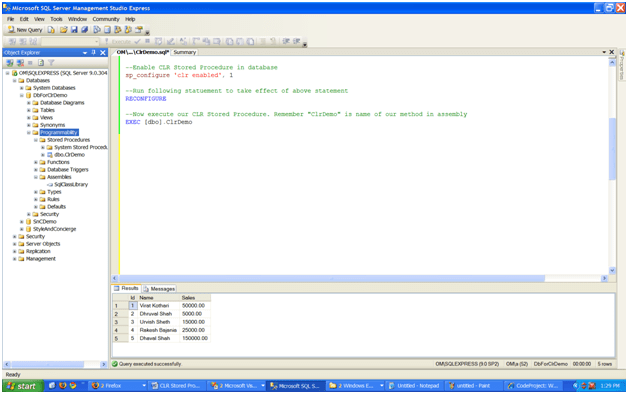This screenshot has height=394, width=628.
Task: Click the Results to Text icon
Action: pyautogui.click(x=229, y=41)
